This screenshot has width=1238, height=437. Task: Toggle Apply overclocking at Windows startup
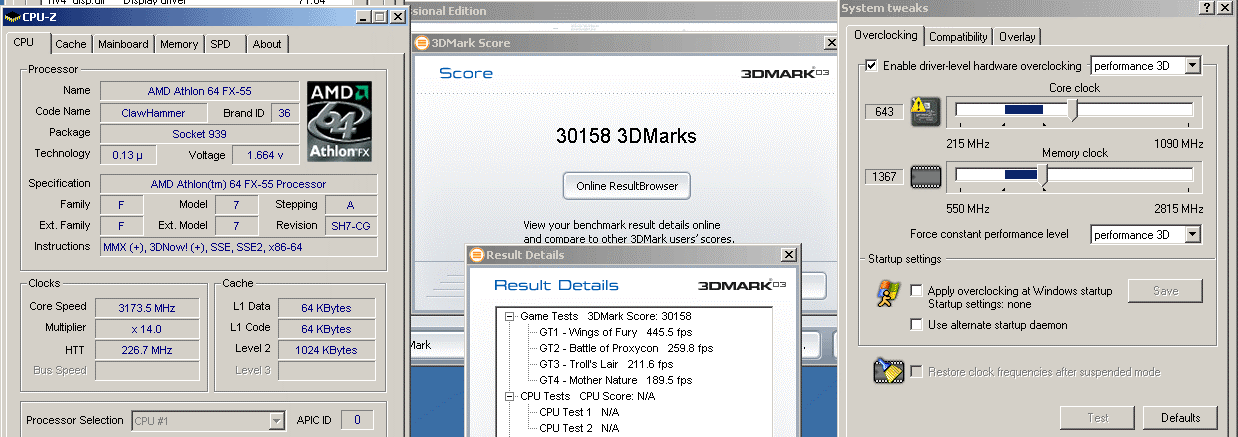(x=917, y=291)
